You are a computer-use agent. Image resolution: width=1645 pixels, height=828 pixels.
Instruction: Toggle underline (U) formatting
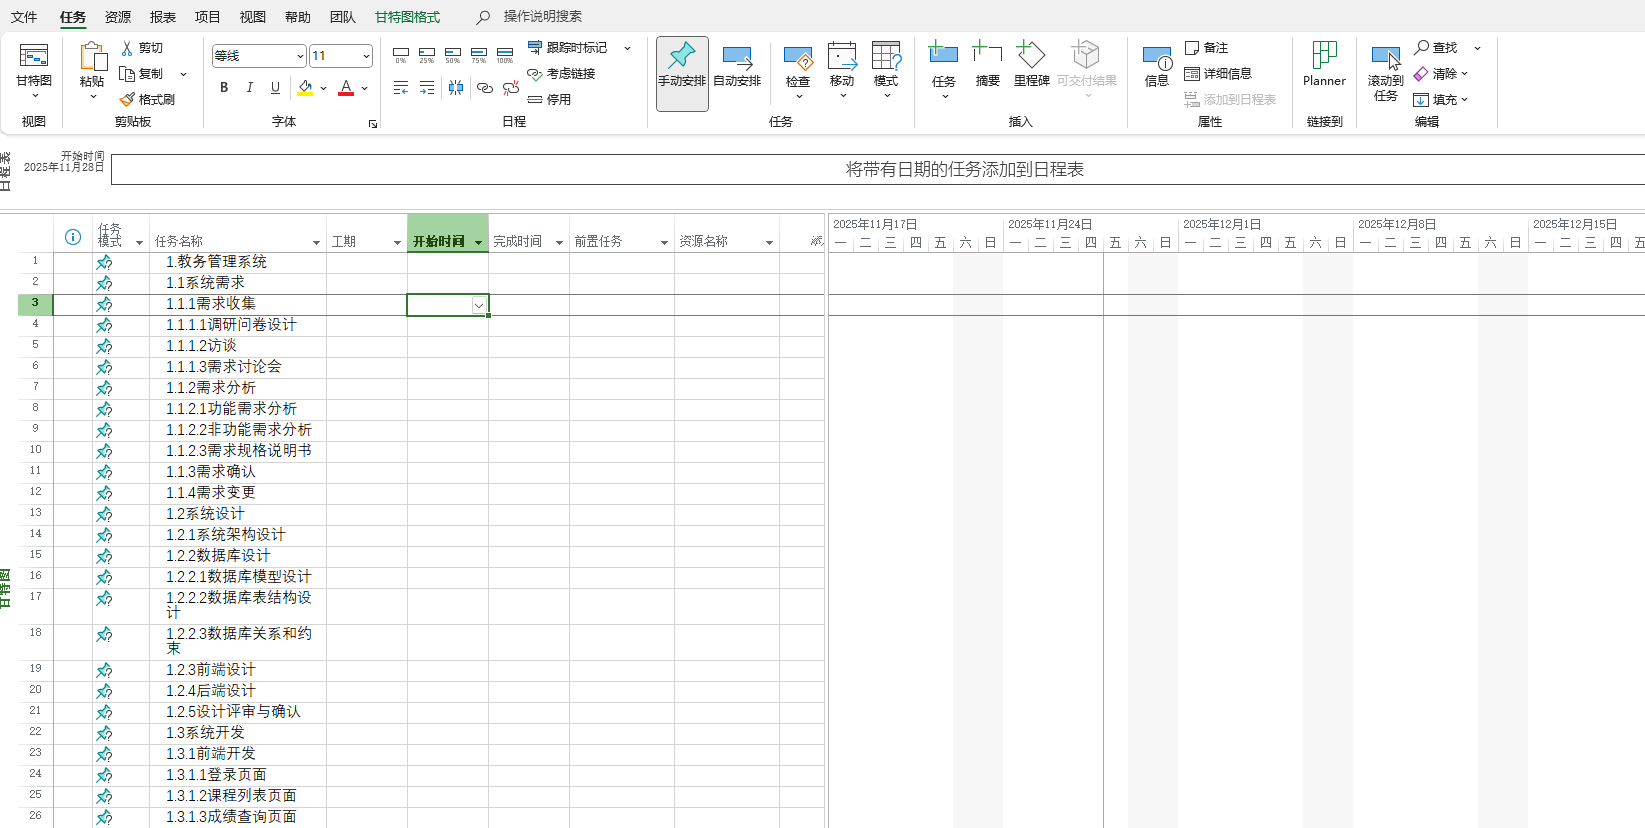coord(276,88)
